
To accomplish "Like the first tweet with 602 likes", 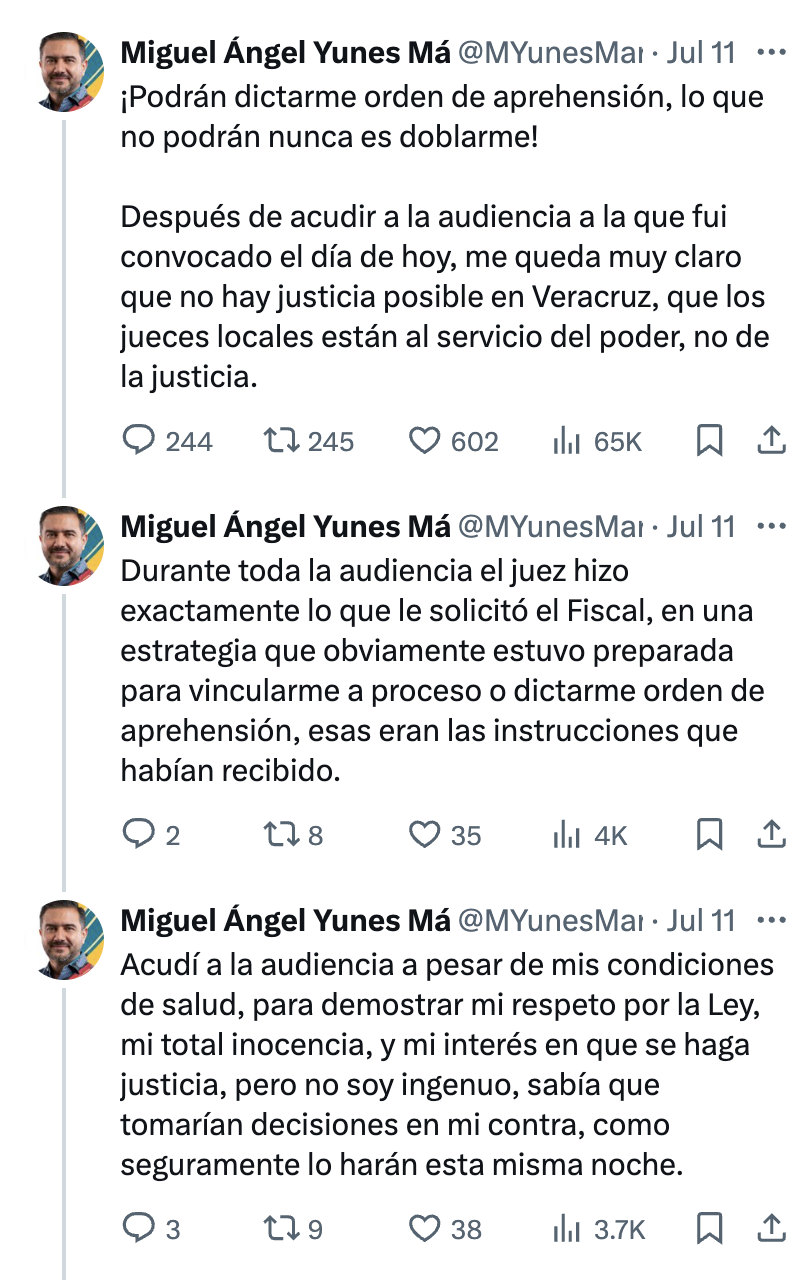I will (426, 441).
